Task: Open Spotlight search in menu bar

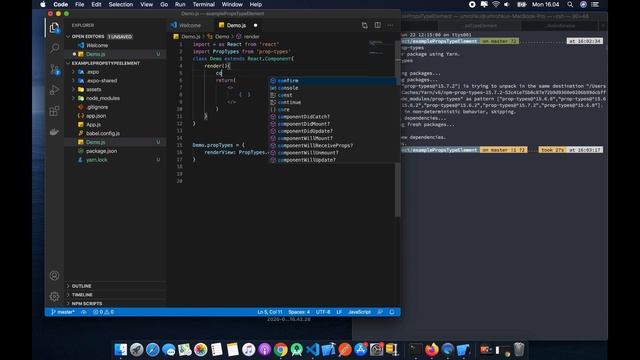Action: (x=570, y=4)
